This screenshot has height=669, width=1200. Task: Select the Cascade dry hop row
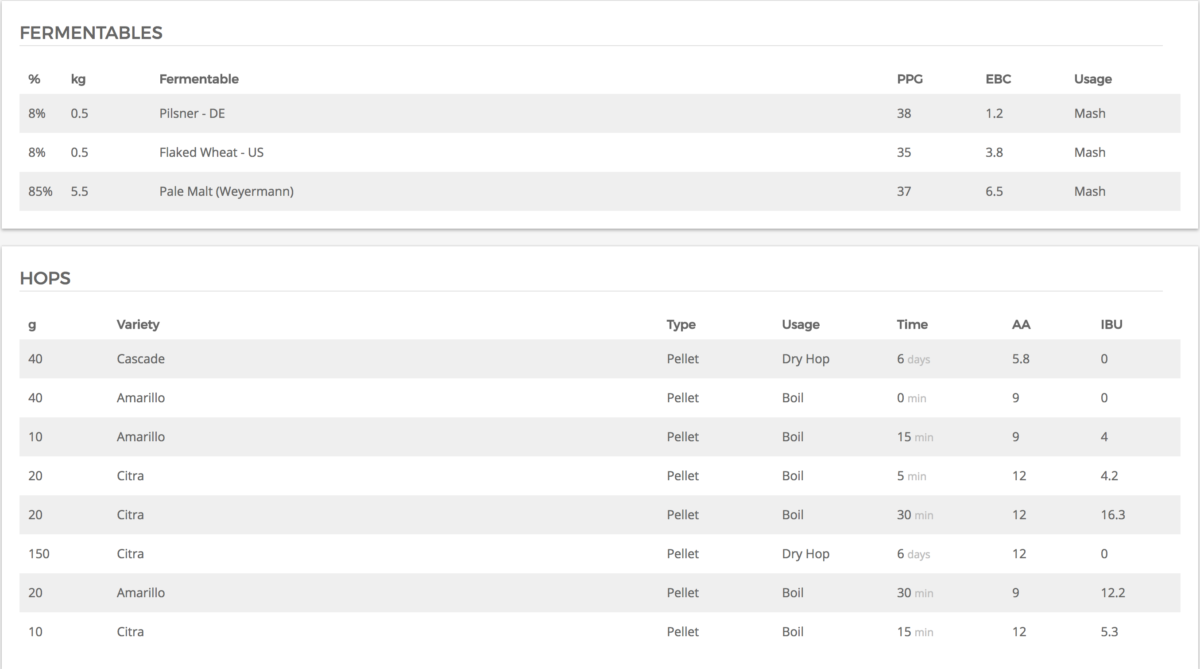pyautogui.click(x=600, y=358)
